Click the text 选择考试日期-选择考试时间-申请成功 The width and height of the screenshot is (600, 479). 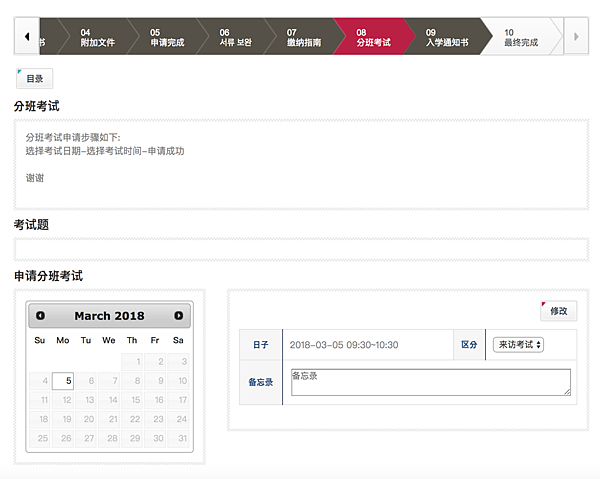(x=105, y=151)
